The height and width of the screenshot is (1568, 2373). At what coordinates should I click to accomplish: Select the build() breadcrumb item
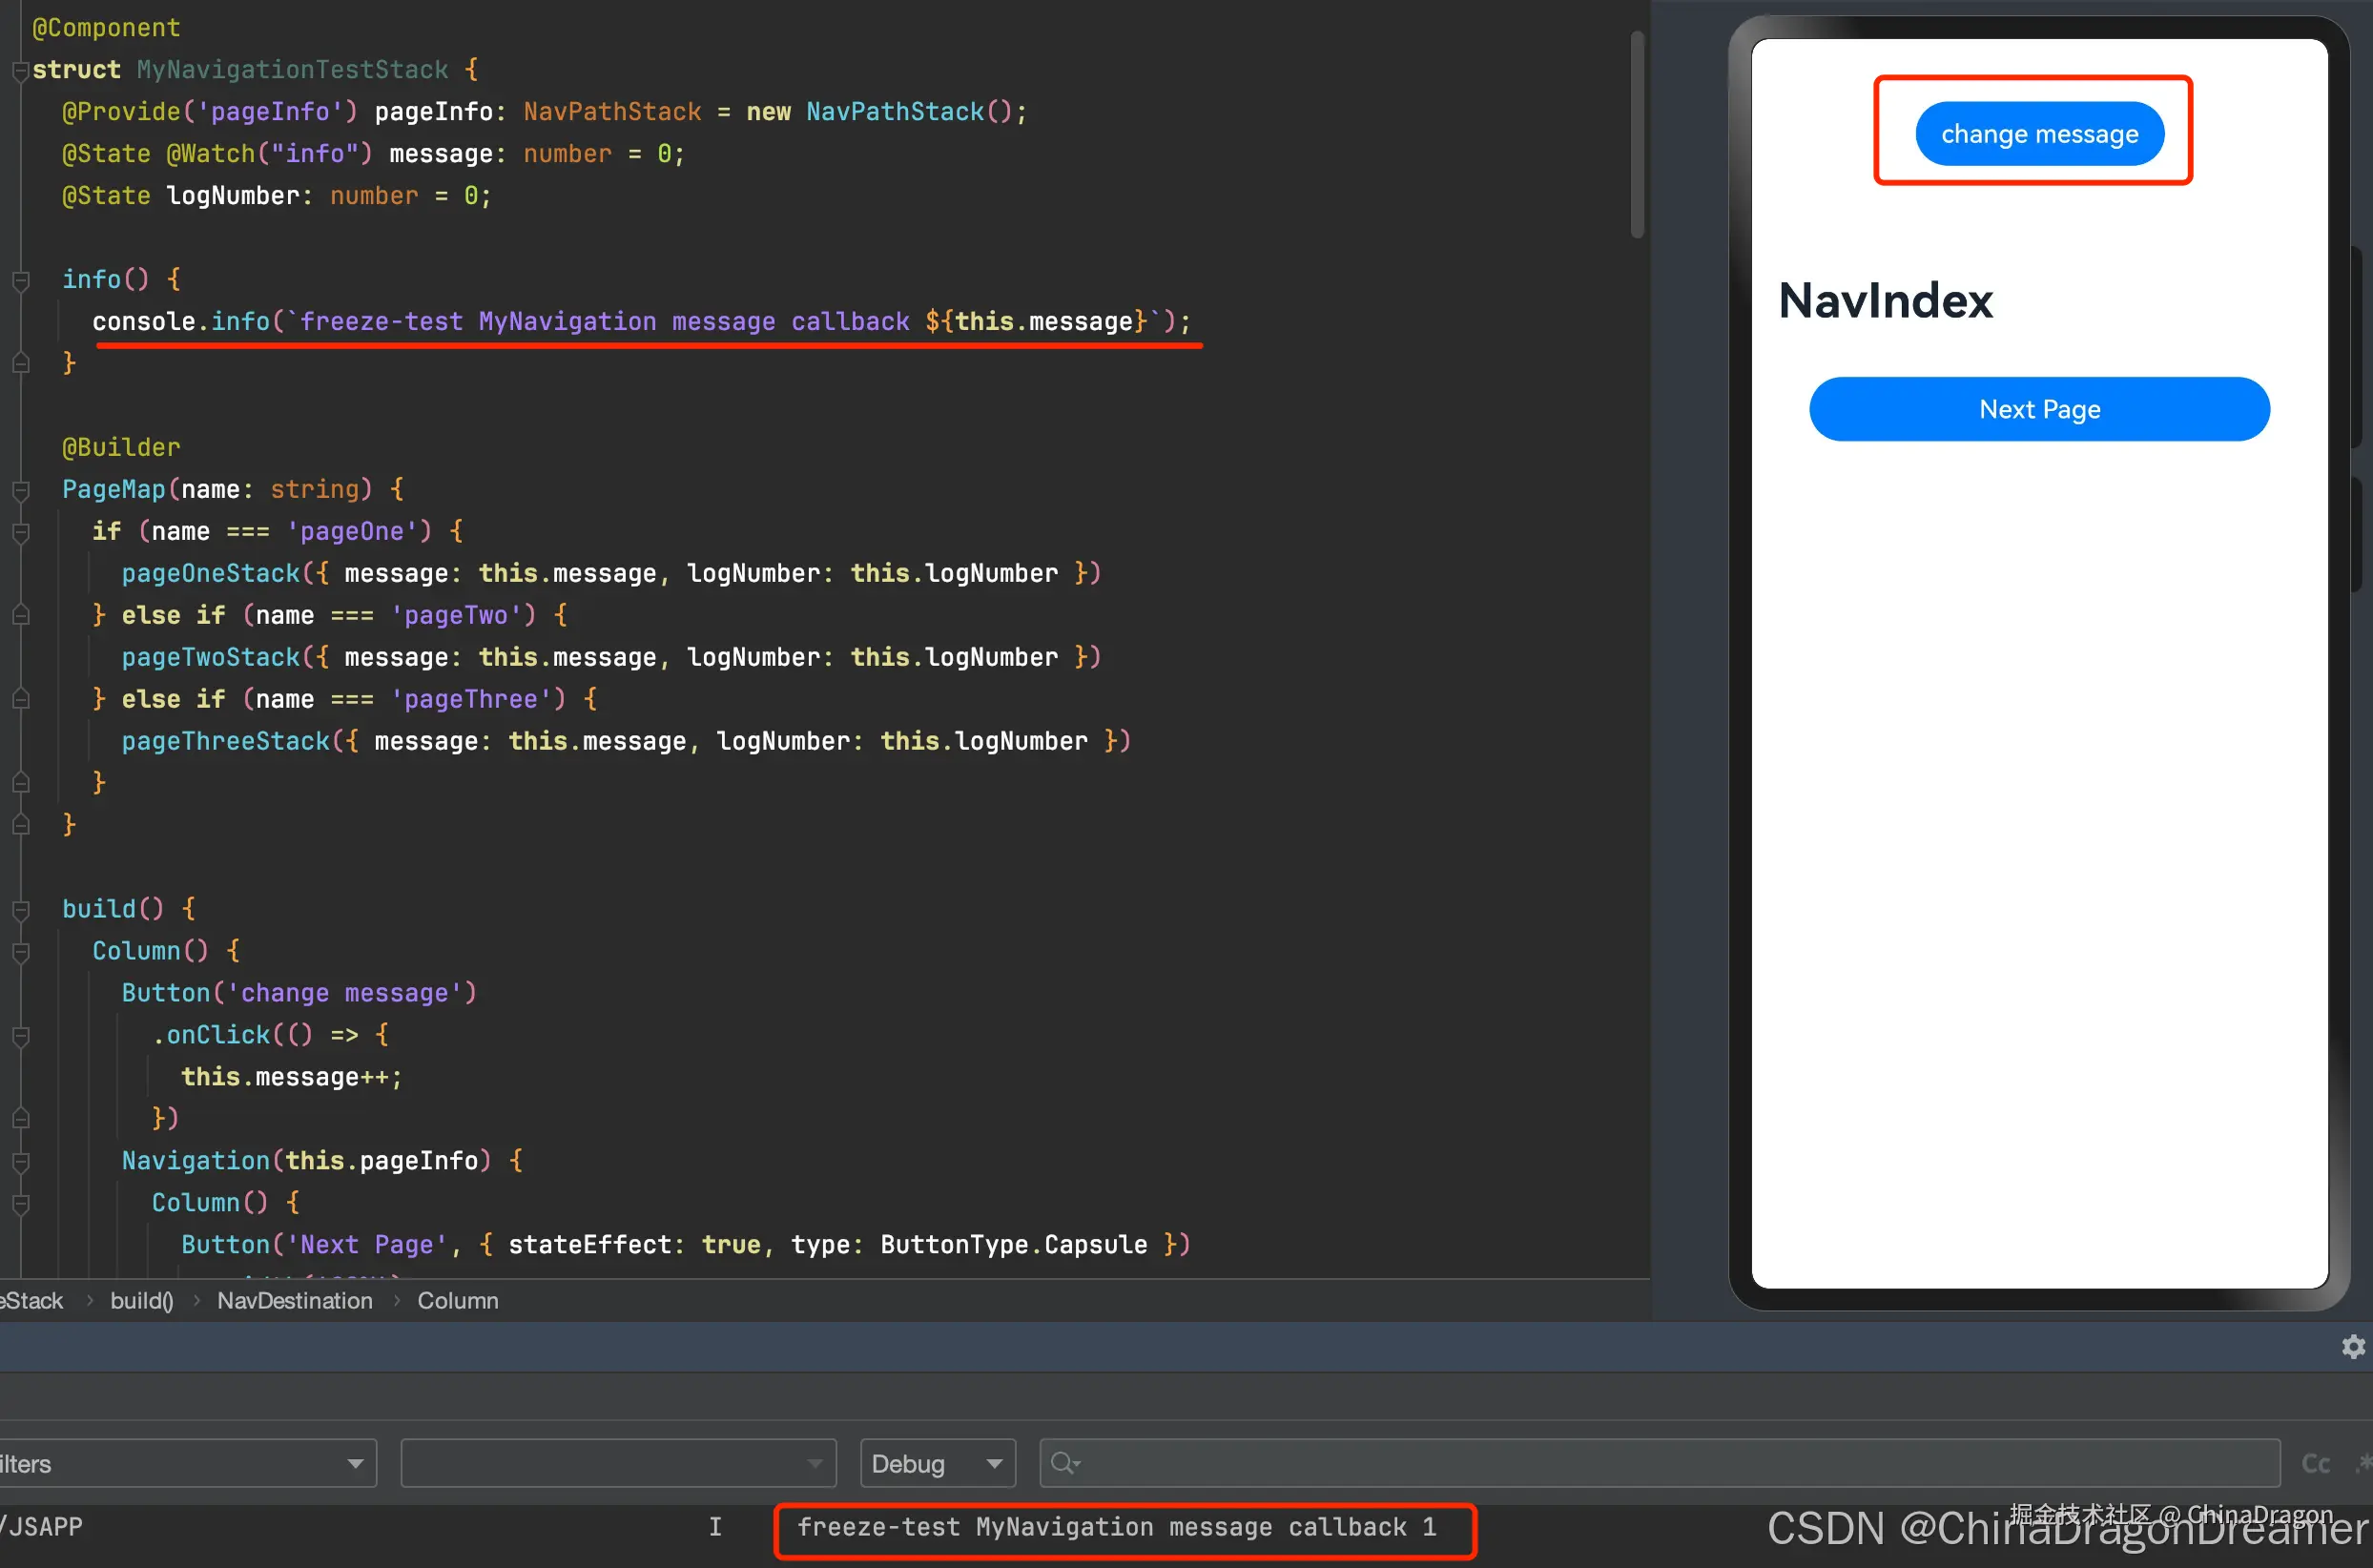click(x=142, y=1300)
